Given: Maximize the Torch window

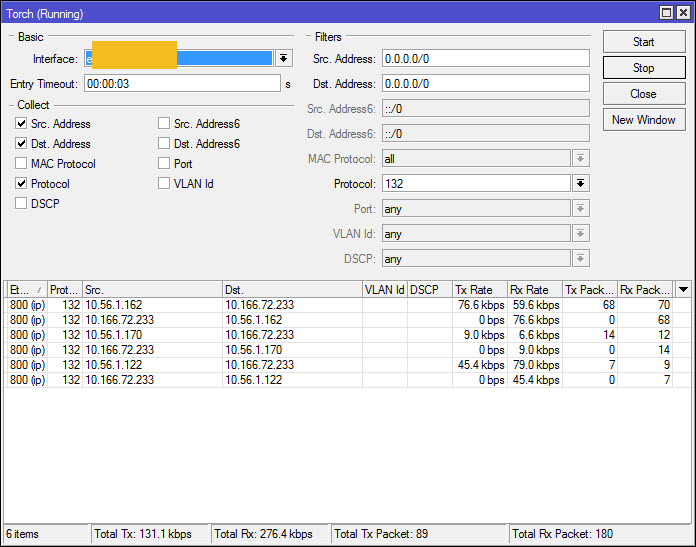Looking at the screenshot, I should pyautogui.click(x=666, y=13).
